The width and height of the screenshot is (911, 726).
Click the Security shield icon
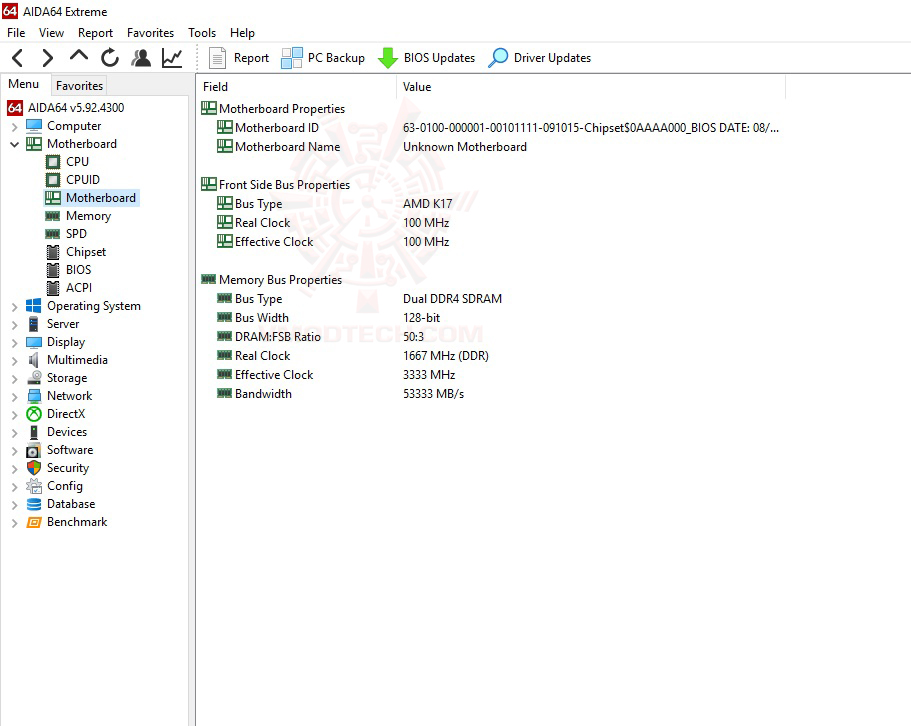pos(34,468)
